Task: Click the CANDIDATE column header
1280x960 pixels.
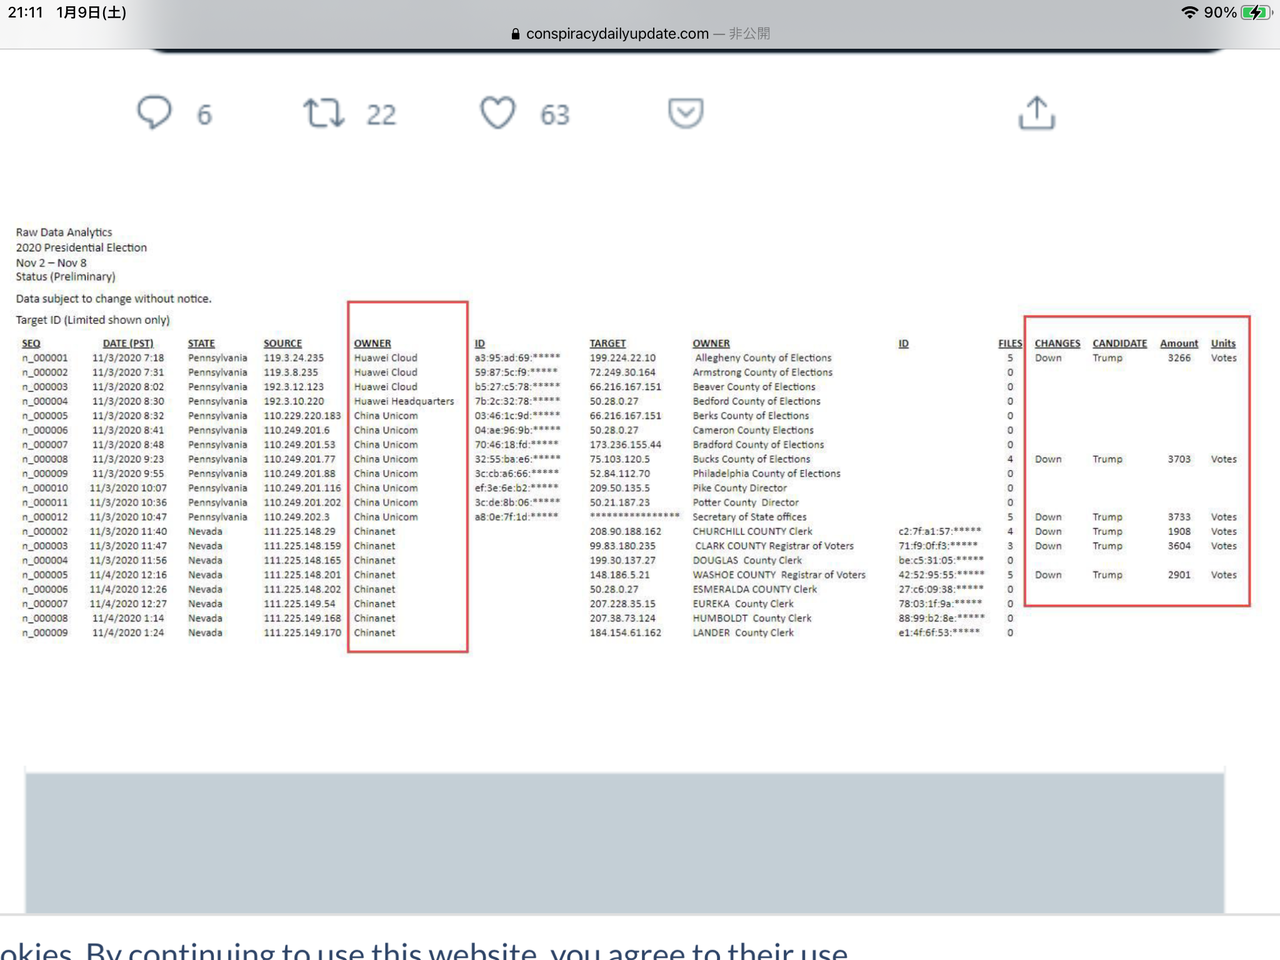Action: pyautogui.click(x=1119, y=343)
